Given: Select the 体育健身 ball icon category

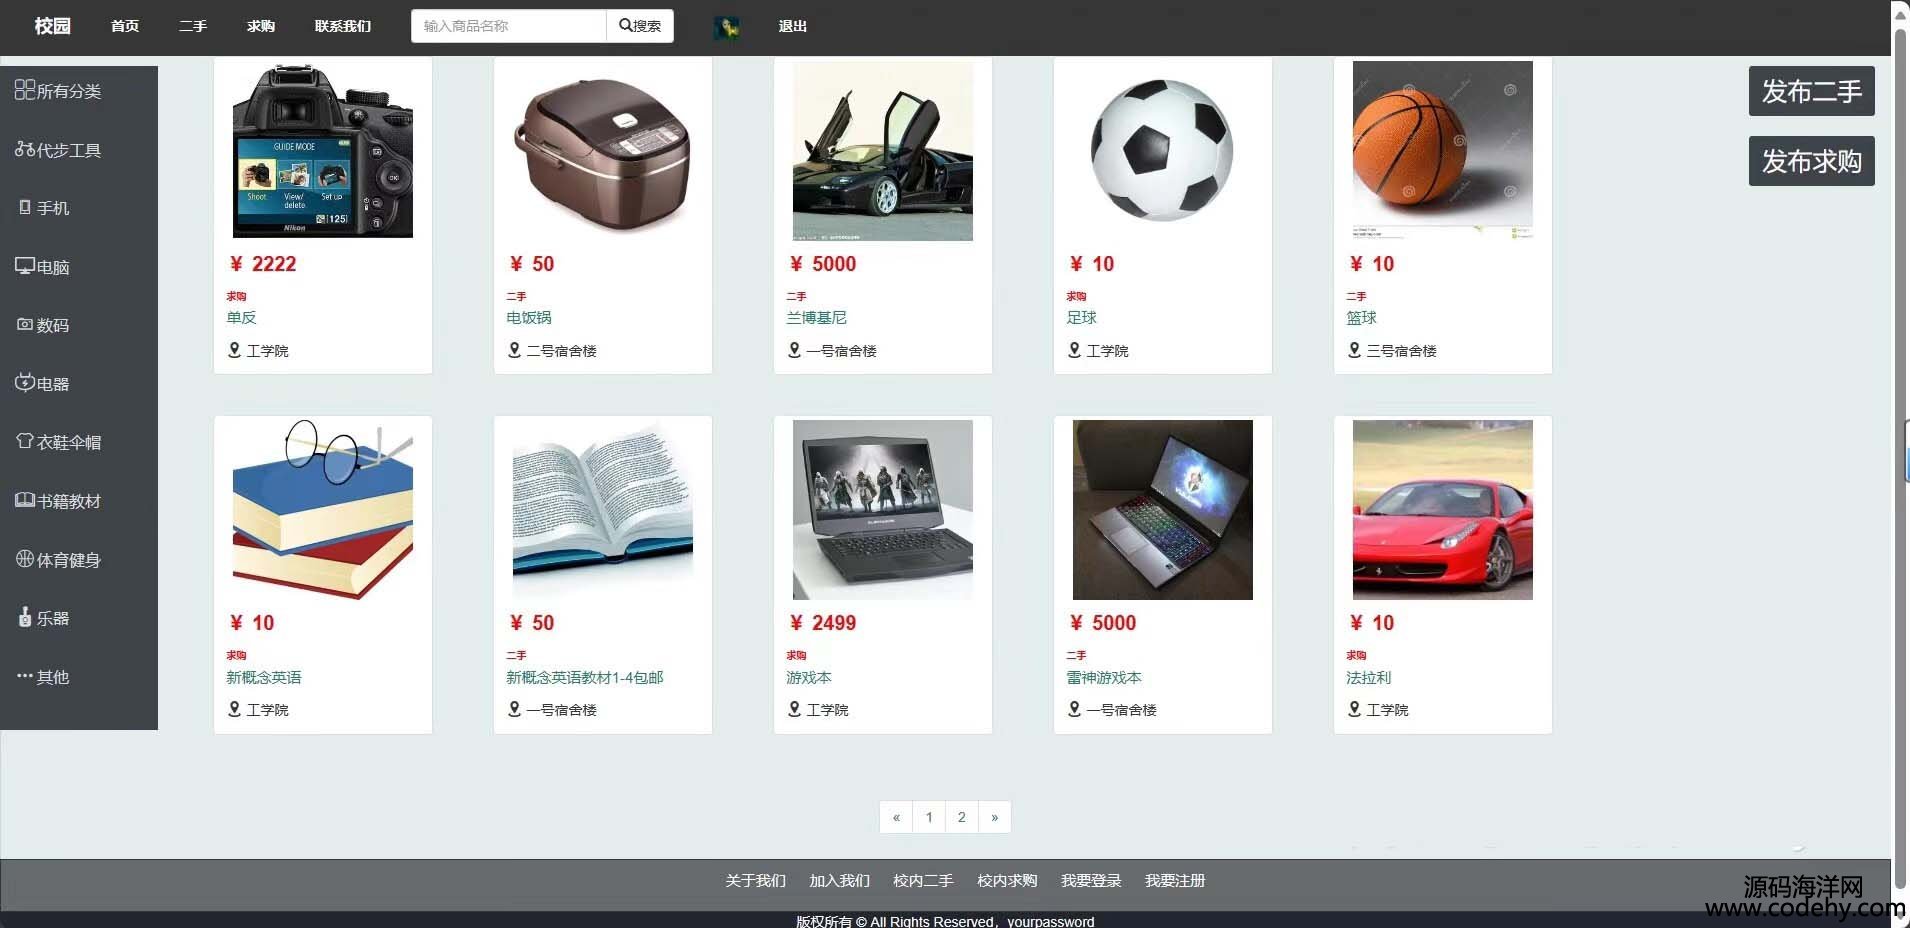Looking at the screenshot, I should tap(57, 560).
